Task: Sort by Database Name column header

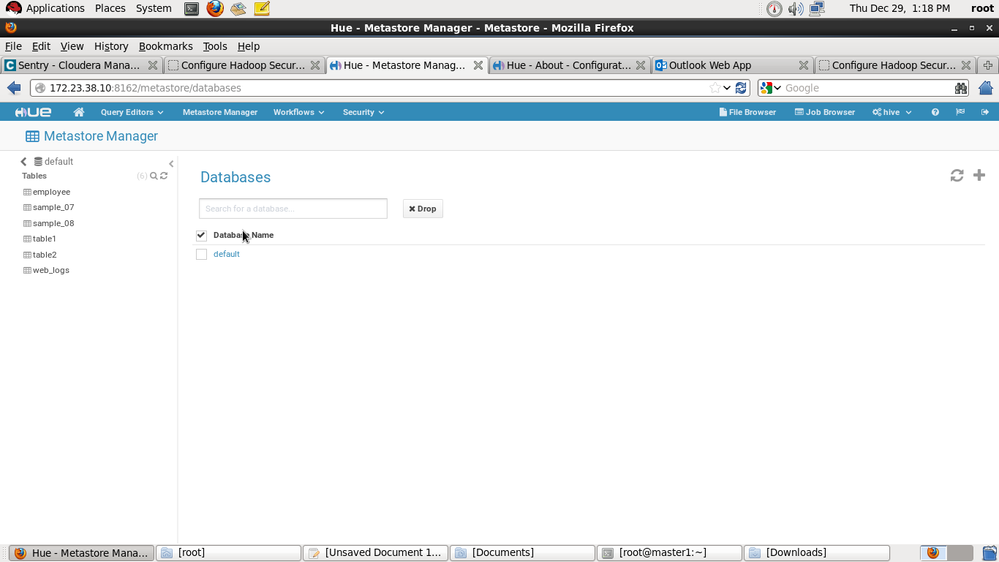Action: coord(243,235)
